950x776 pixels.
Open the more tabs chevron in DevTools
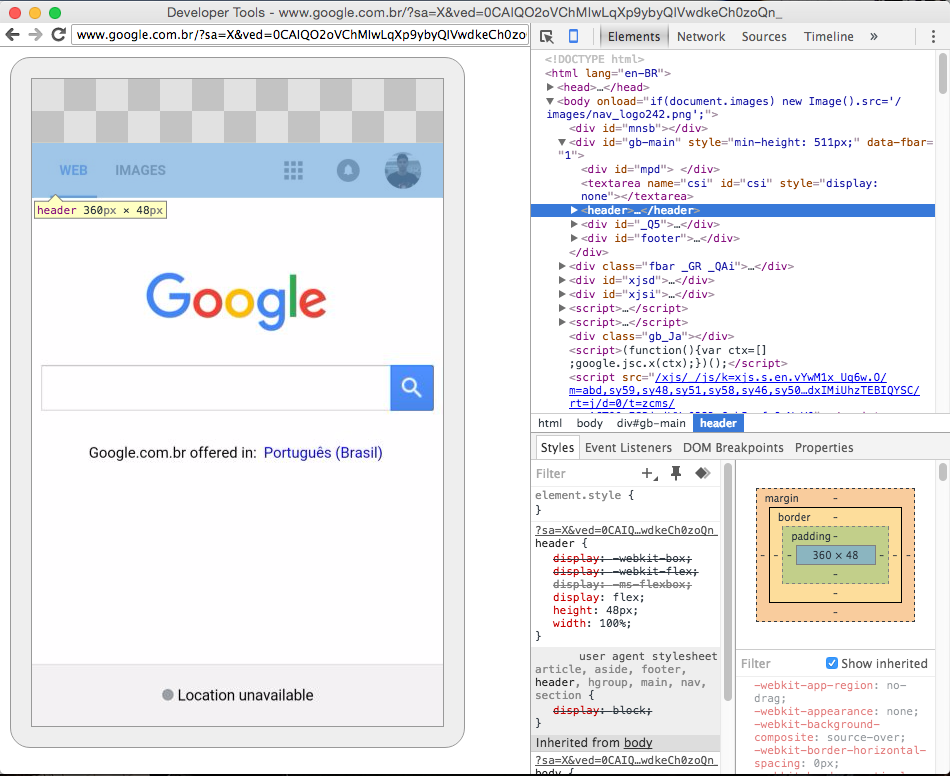point(874,36)
